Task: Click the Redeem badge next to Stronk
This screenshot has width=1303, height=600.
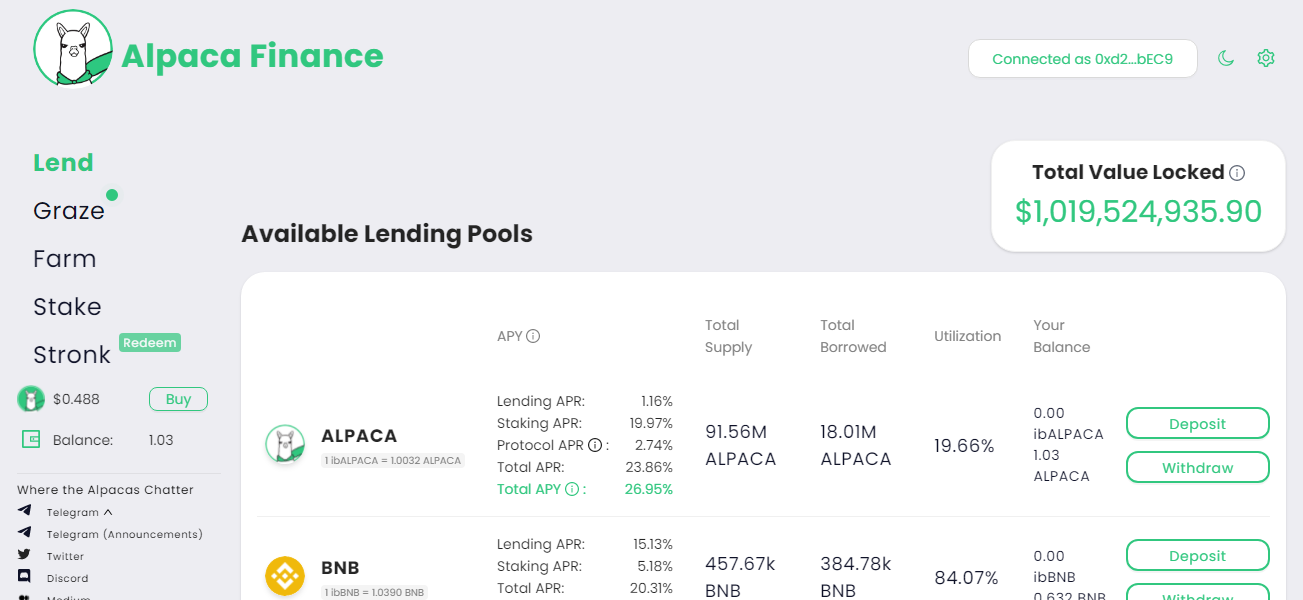Action: tap(150, 343)
